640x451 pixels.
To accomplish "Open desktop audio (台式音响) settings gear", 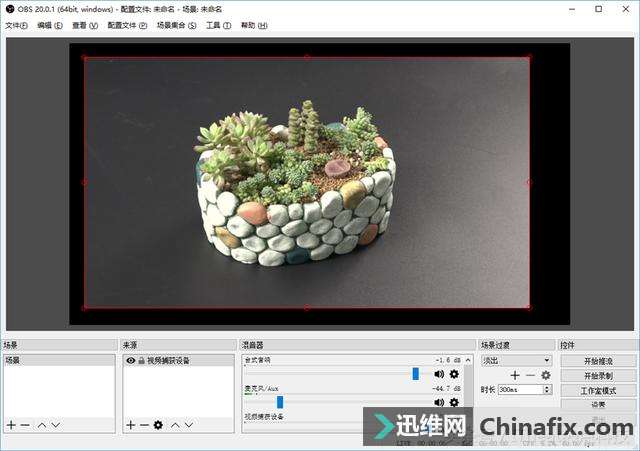I will [x=454, y=374].
